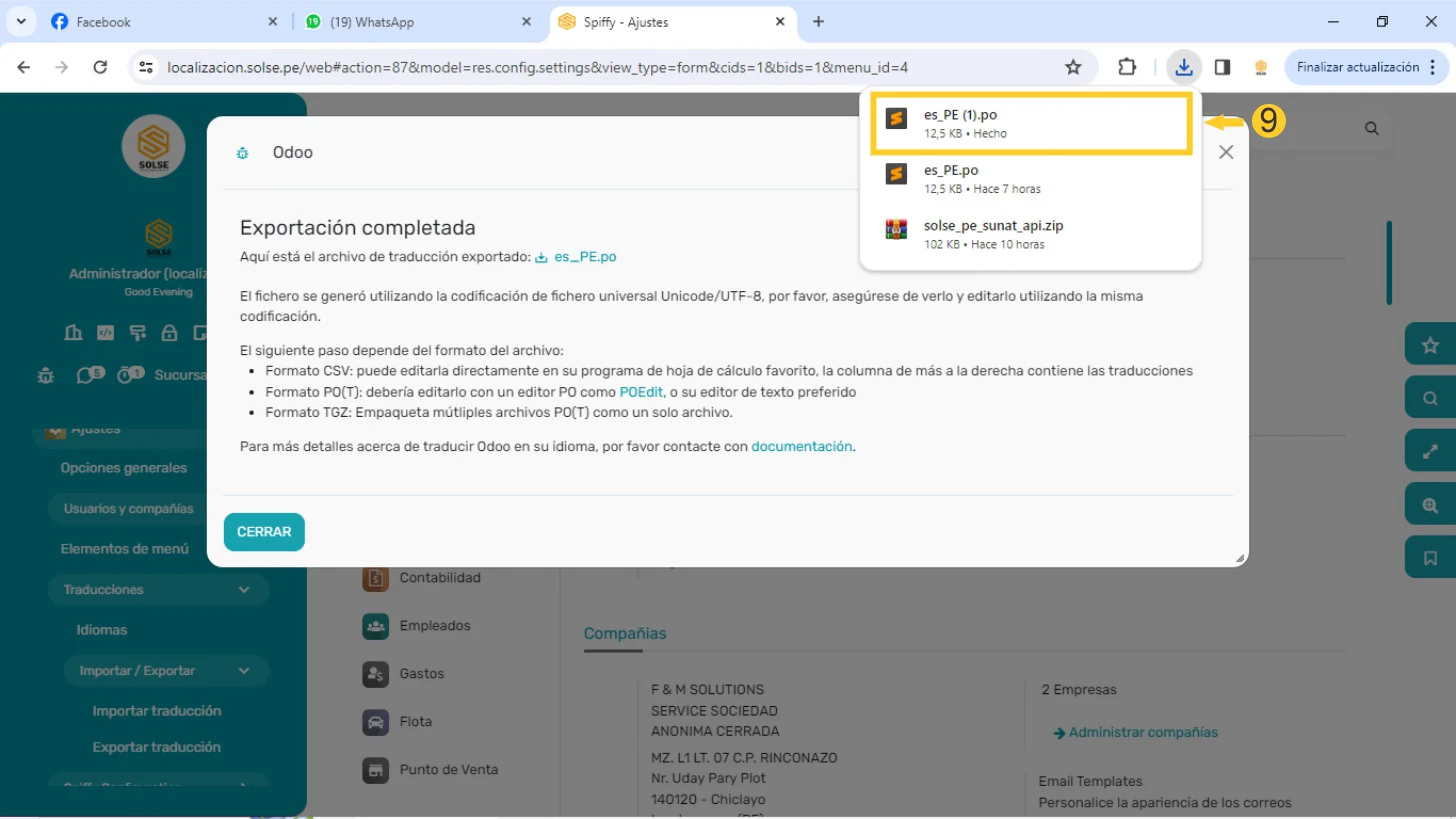
Task: Click the padlock icon in sidebar
Action: tap(169, 333)
